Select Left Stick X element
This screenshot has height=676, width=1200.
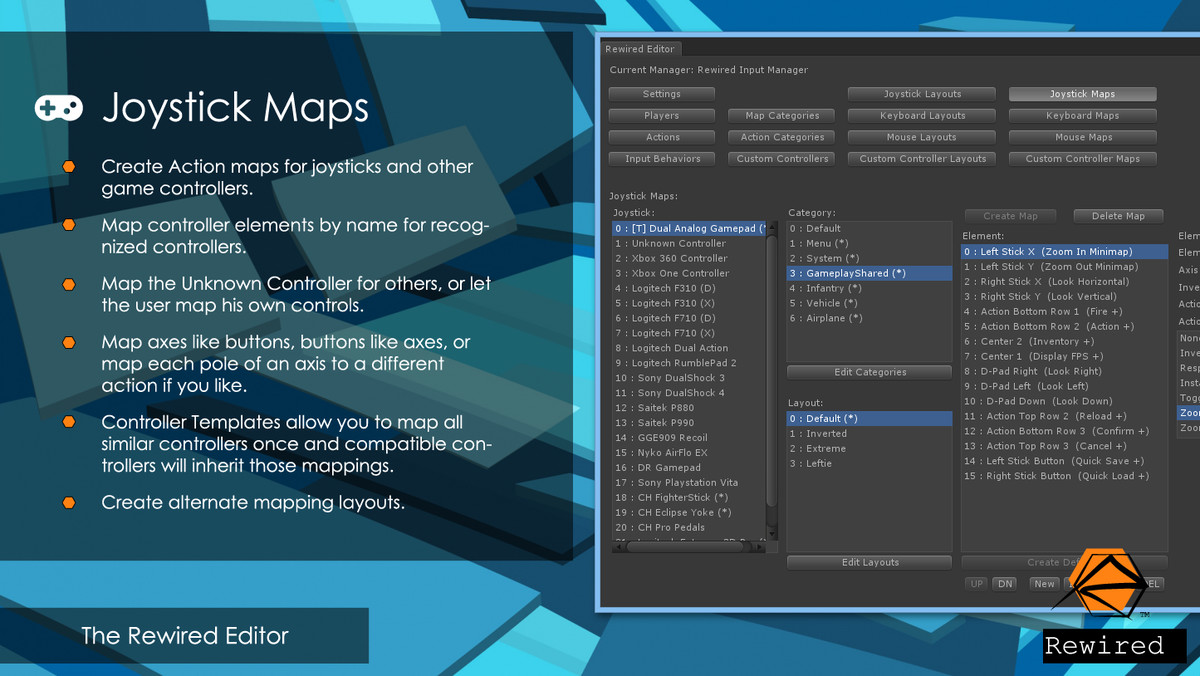click(x=1064, y=252)
